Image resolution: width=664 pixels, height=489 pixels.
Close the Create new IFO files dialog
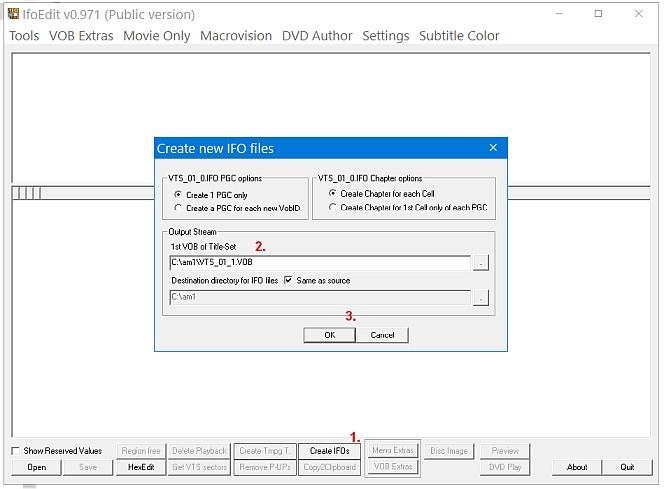click(x=493, y=148)
